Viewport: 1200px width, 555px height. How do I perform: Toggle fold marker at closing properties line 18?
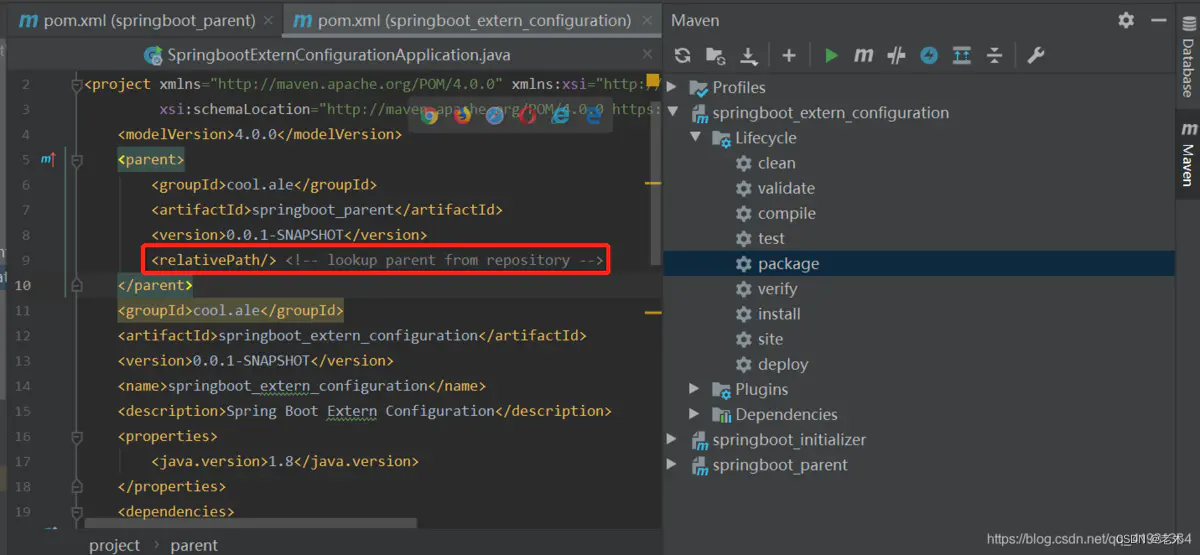[x=77, y=486]
